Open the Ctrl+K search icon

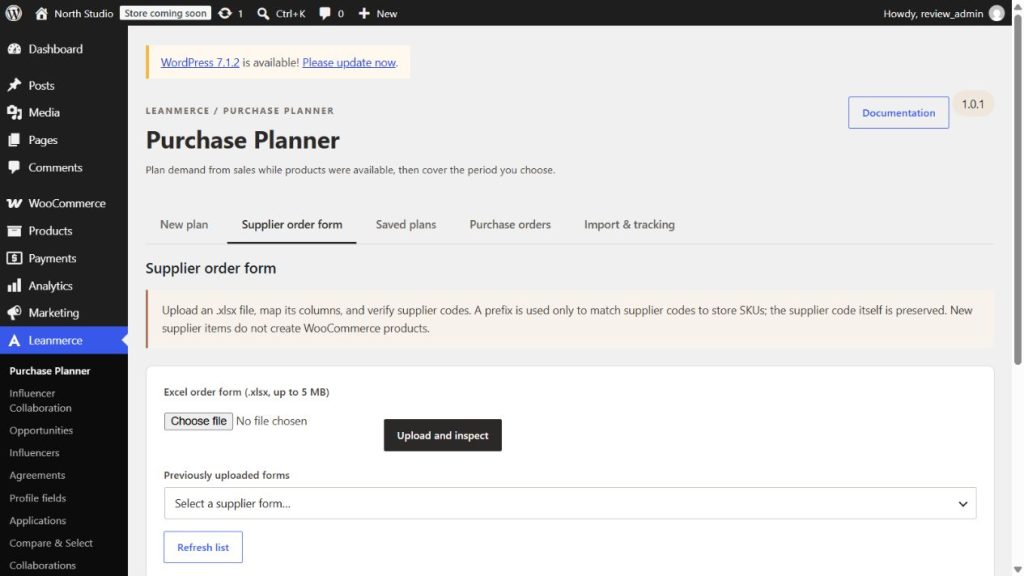tap(263, 13)
